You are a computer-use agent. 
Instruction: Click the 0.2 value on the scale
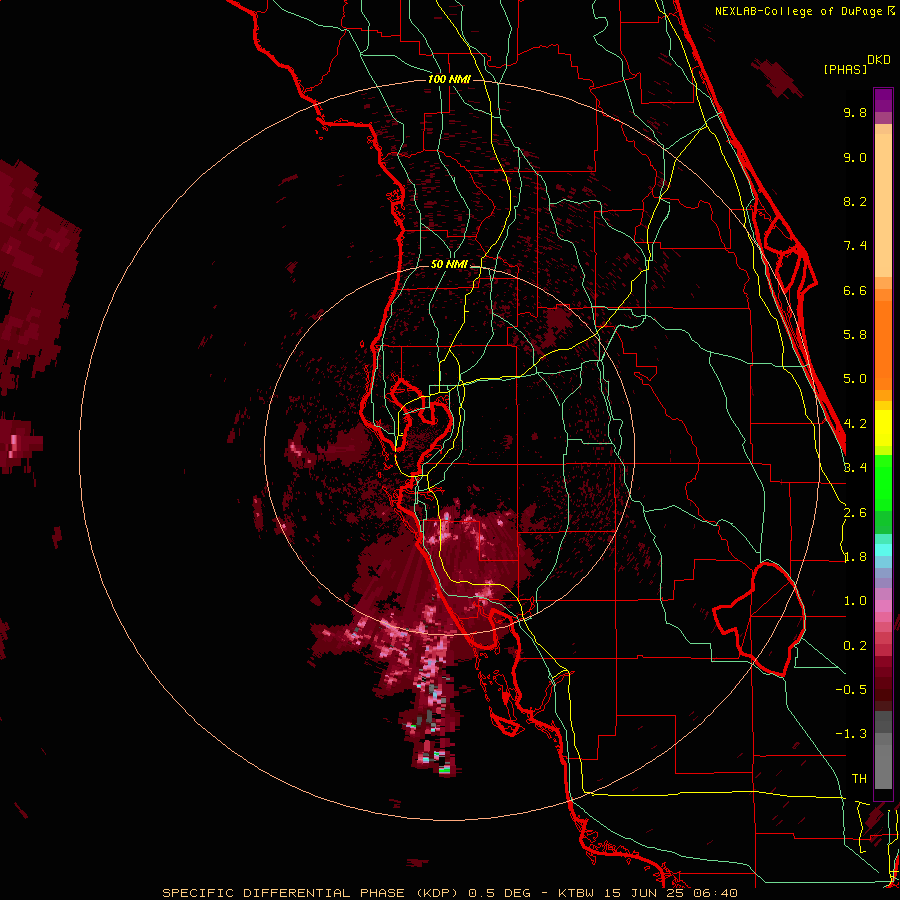click(x=855, y=646)
